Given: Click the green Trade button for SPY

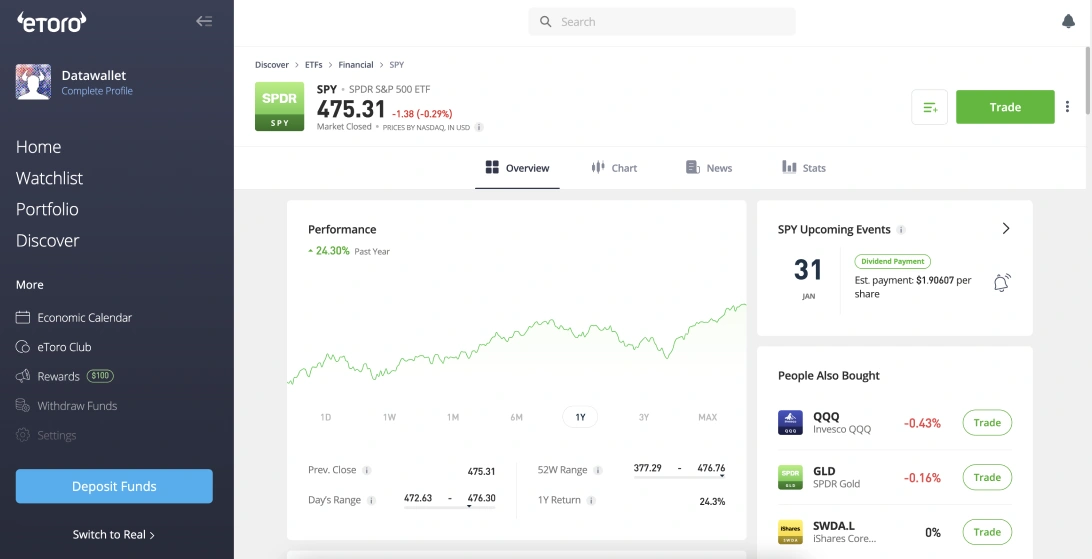Looking at the screenshot, I should pyautogui.click(x=1005, y=107).
